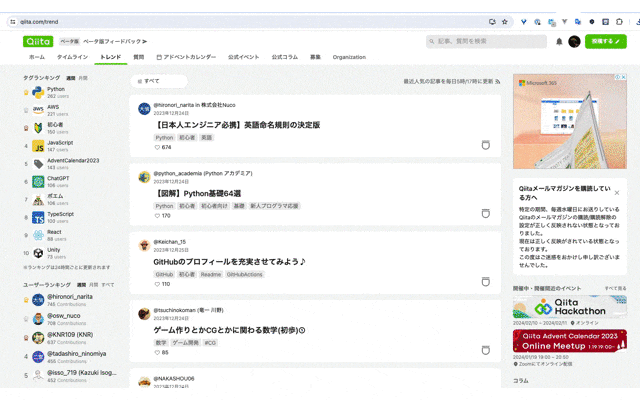The width and height of the screenshot is (640, 400).
Task: Open ベータ版フィードバック link
Action: coord(115,41)
